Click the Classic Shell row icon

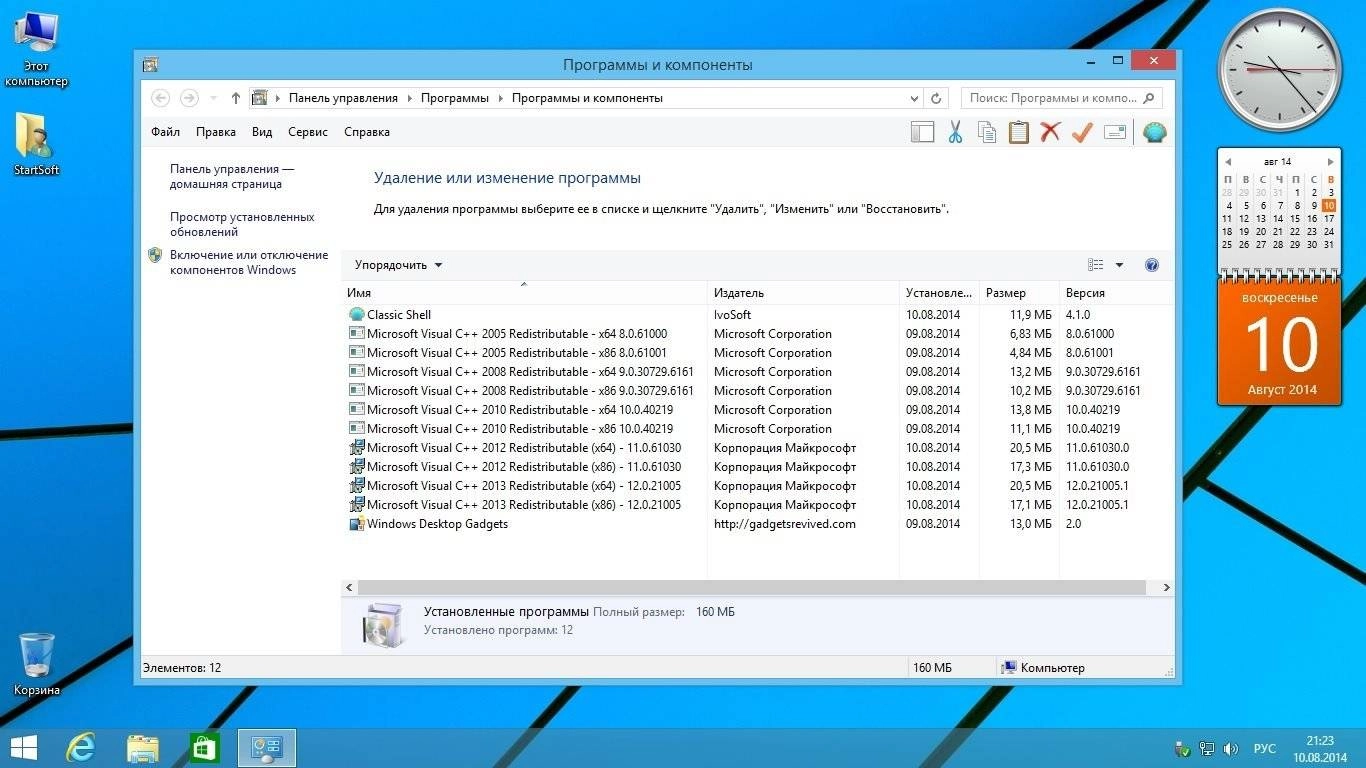click(x=357, y=315)
